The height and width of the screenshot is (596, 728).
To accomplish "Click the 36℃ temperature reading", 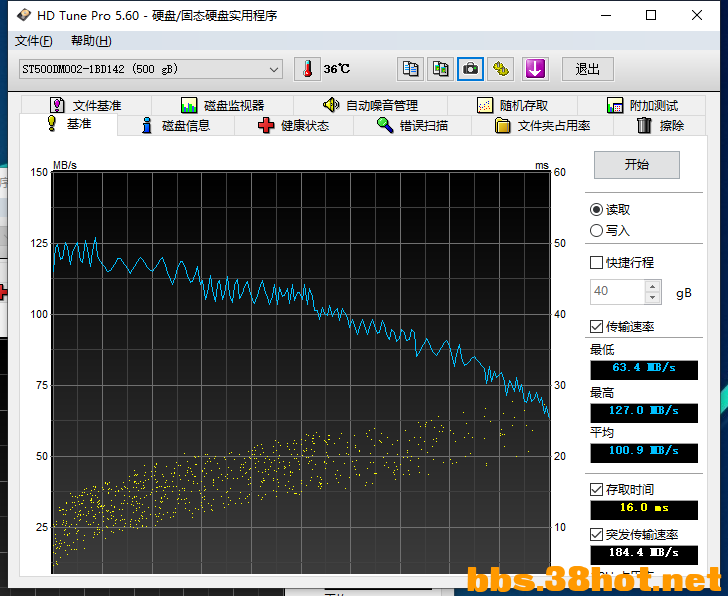I will pos(337,69).
